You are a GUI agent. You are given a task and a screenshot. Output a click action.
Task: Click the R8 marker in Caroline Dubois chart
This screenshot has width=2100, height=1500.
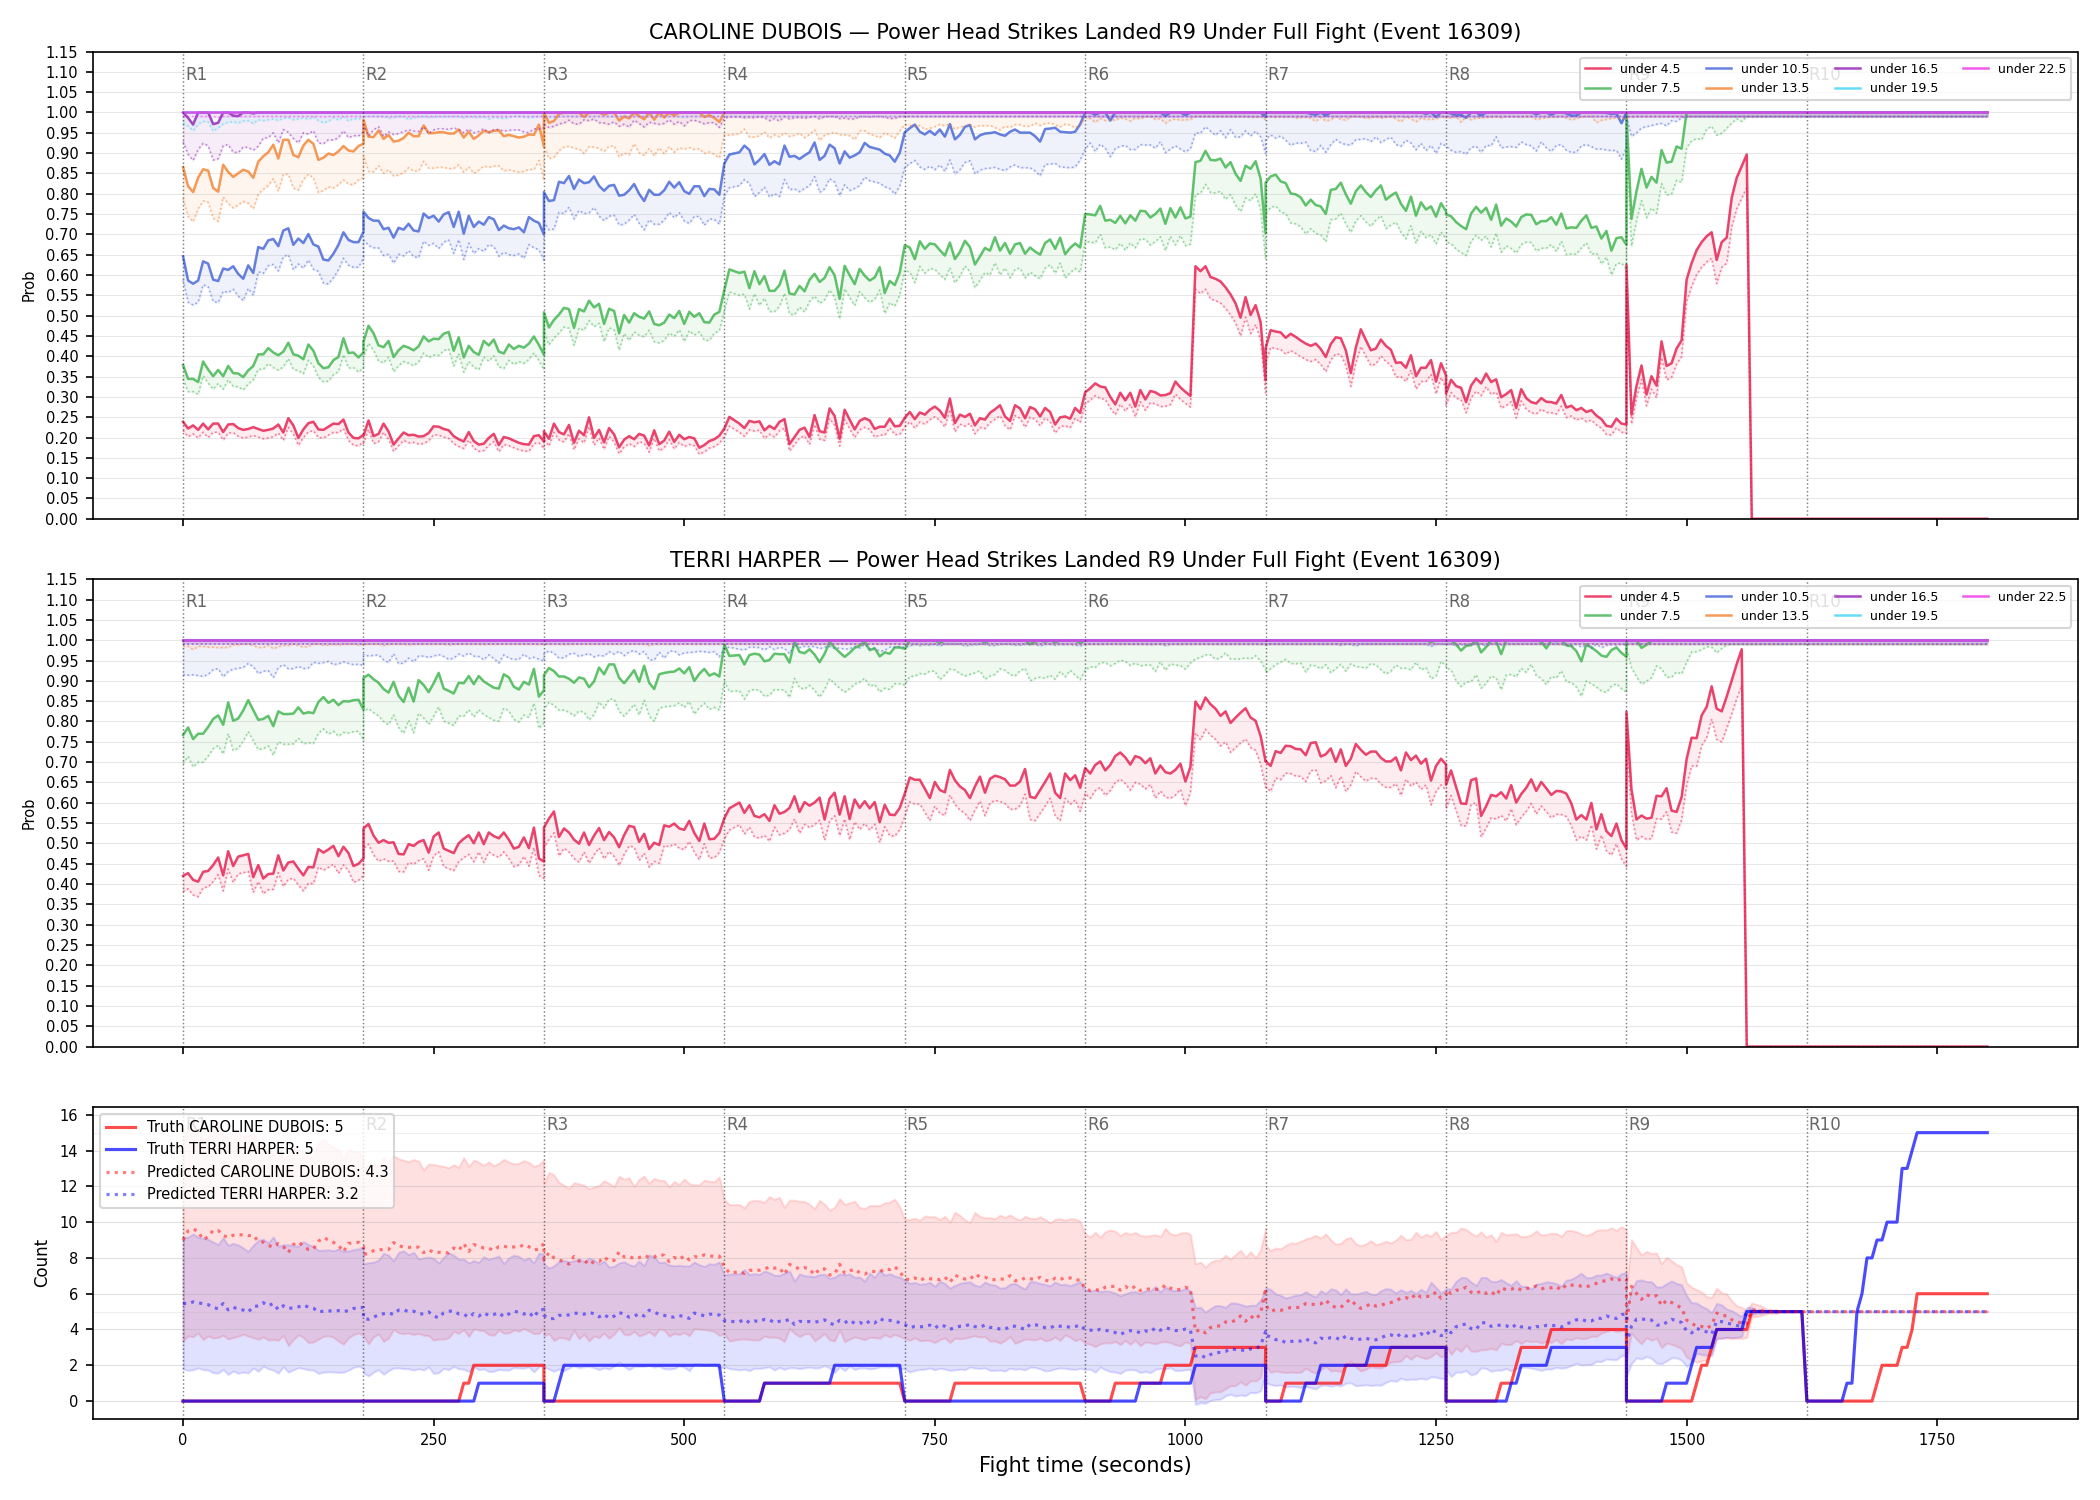(1459, 74)
